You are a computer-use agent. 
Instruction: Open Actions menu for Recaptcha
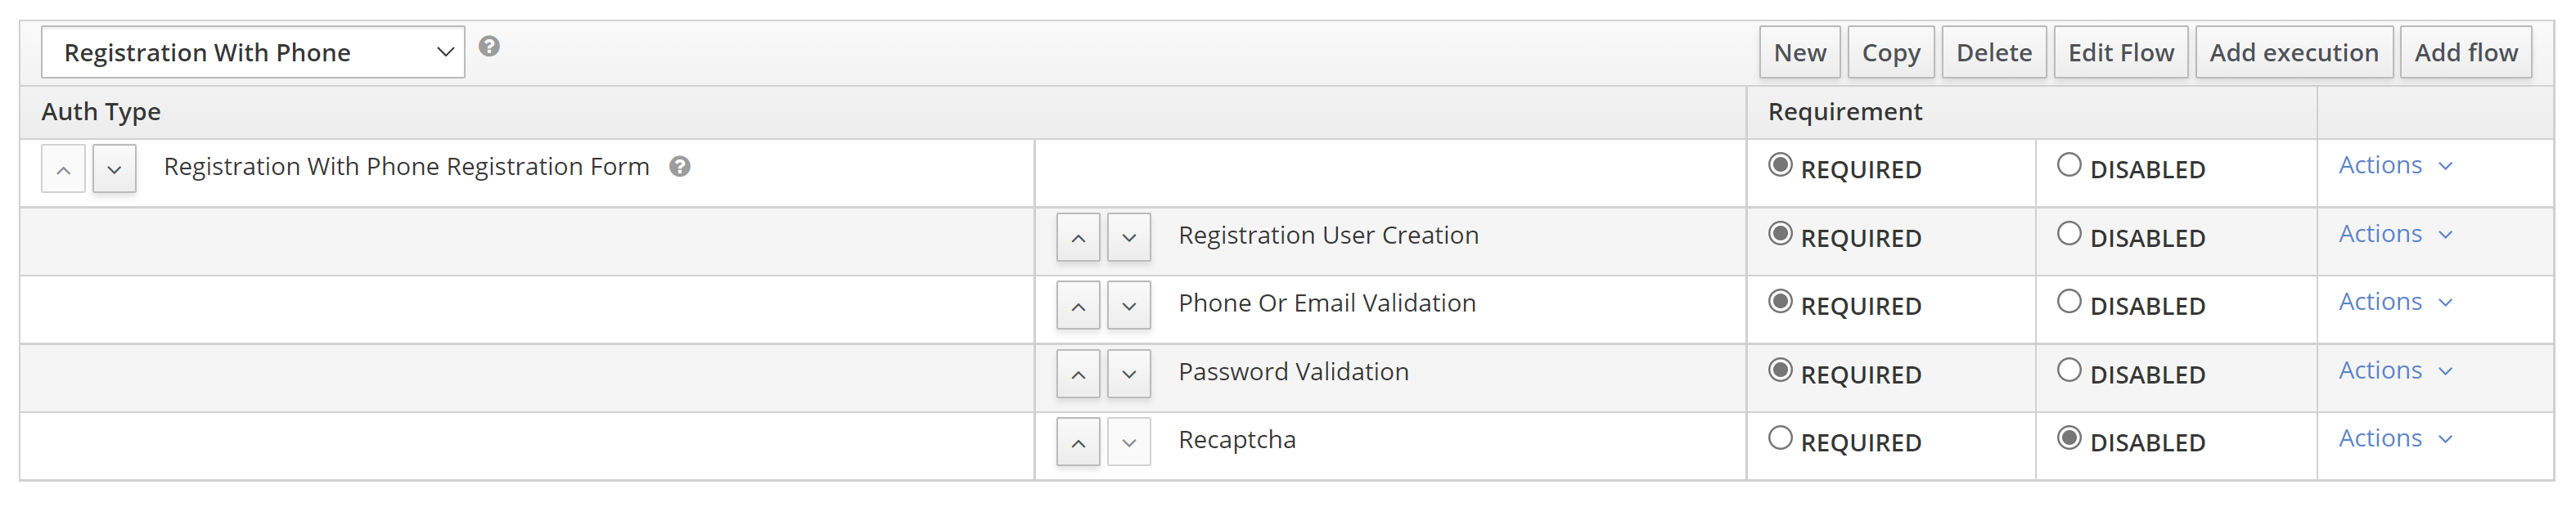(x=2394, y=438)
